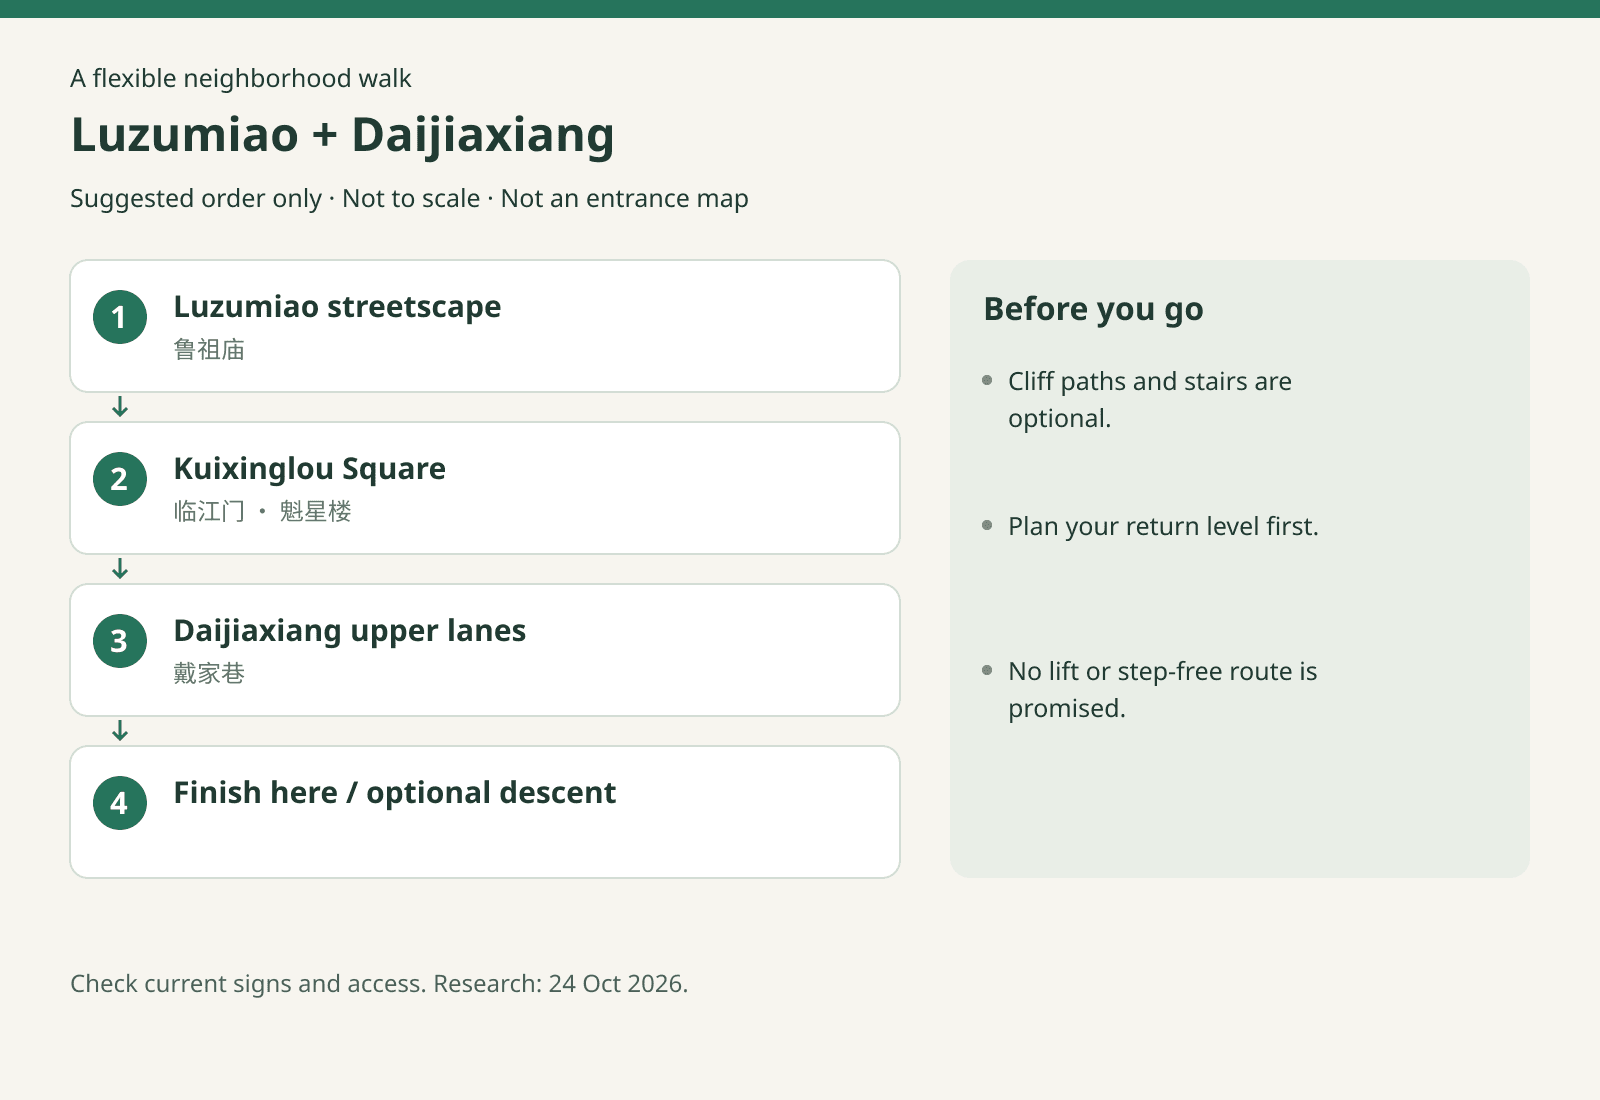The image size is (1600, 1100).
Task: Click the 'Before you go' heading
Action: coord(1093,309)
